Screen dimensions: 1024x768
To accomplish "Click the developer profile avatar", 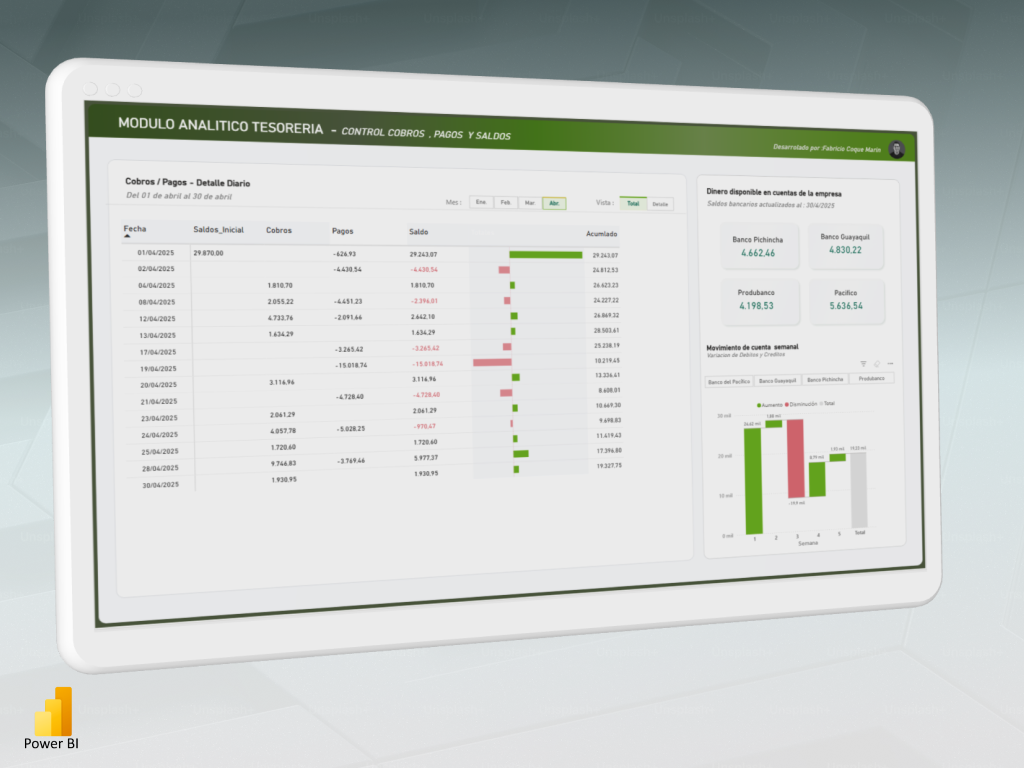I will (x=896, y=150).
